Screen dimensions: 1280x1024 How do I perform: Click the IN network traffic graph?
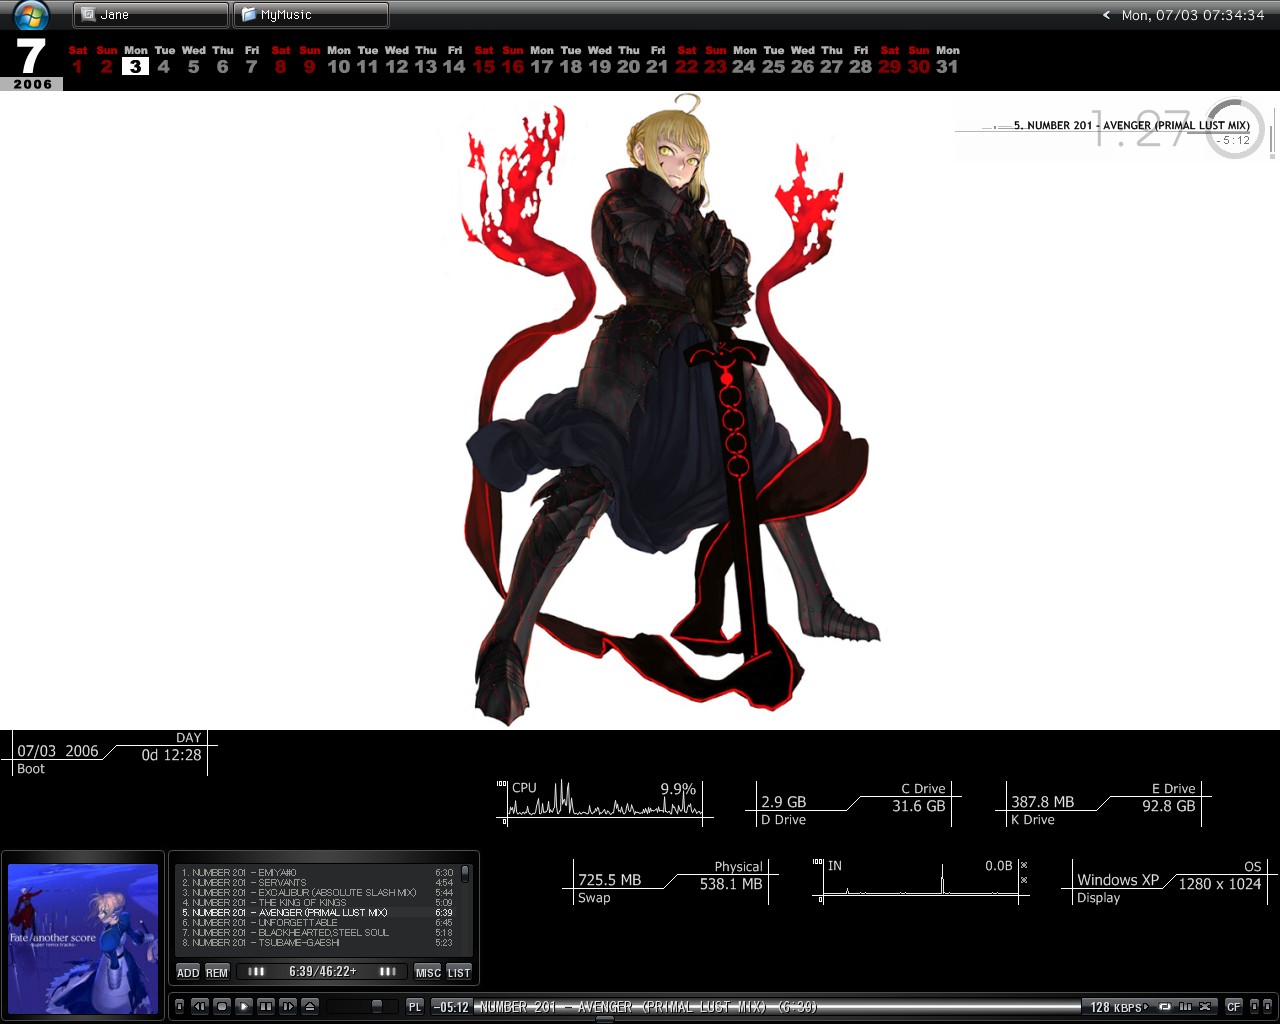[x=920, y=881]
